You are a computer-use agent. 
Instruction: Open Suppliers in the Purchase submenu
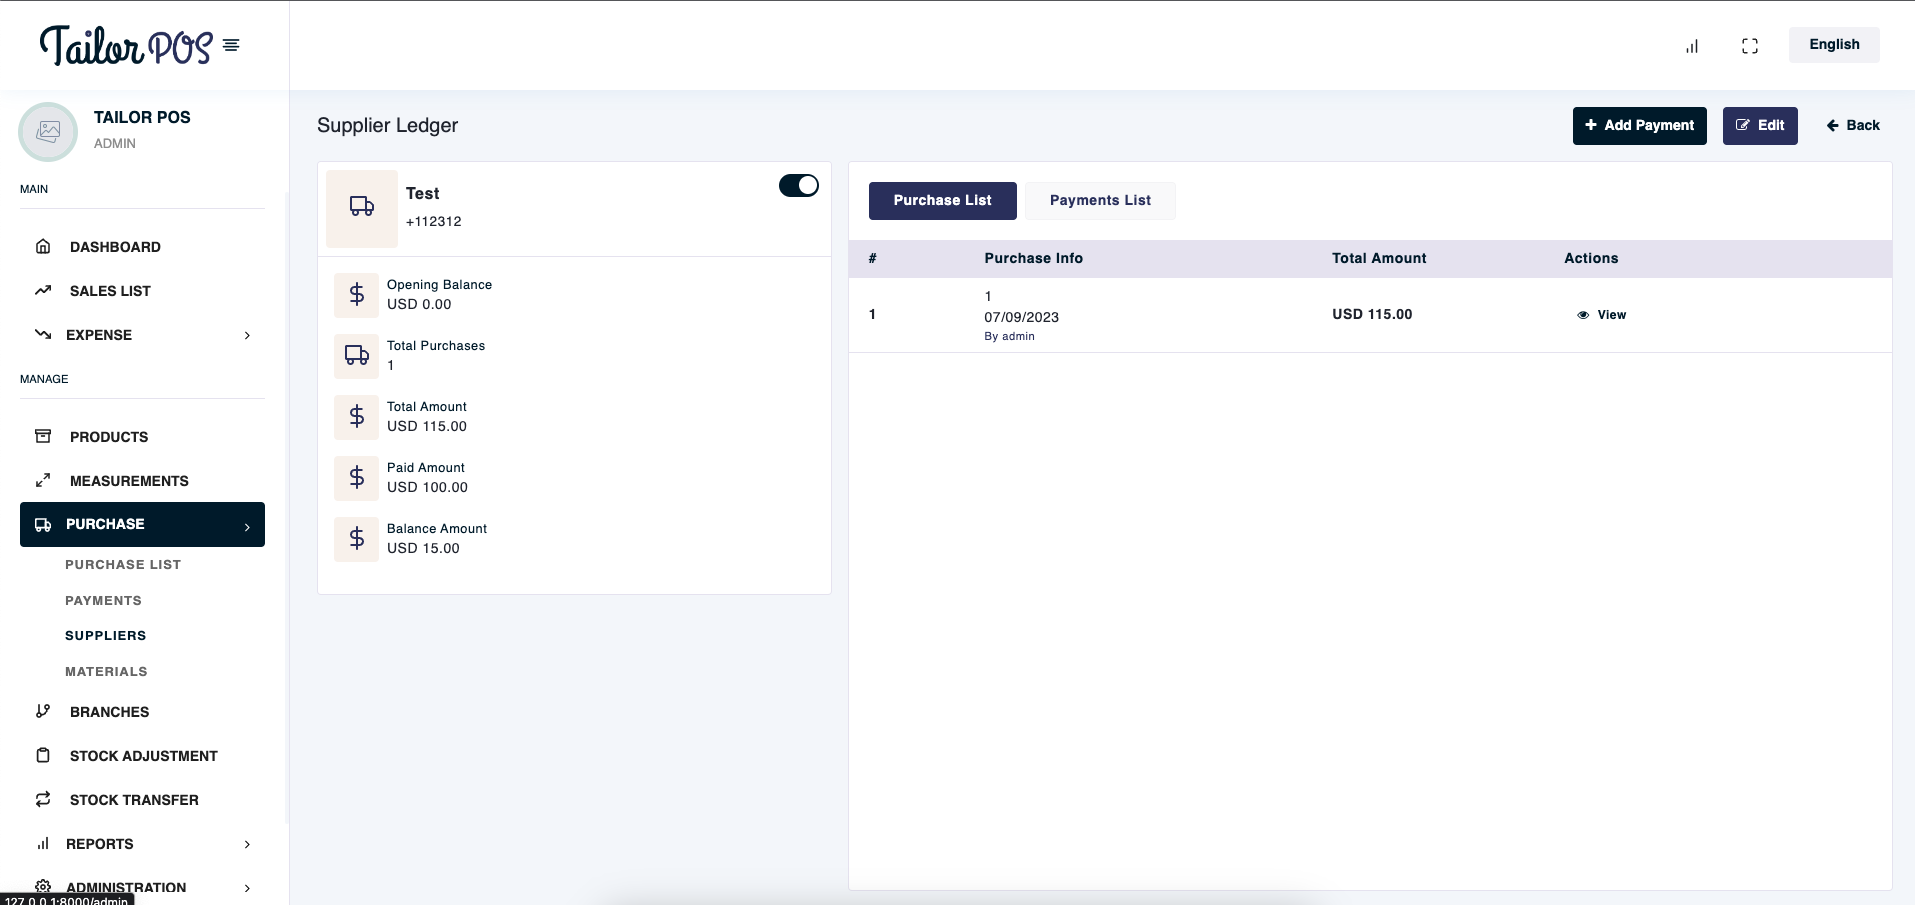point(105,635)
